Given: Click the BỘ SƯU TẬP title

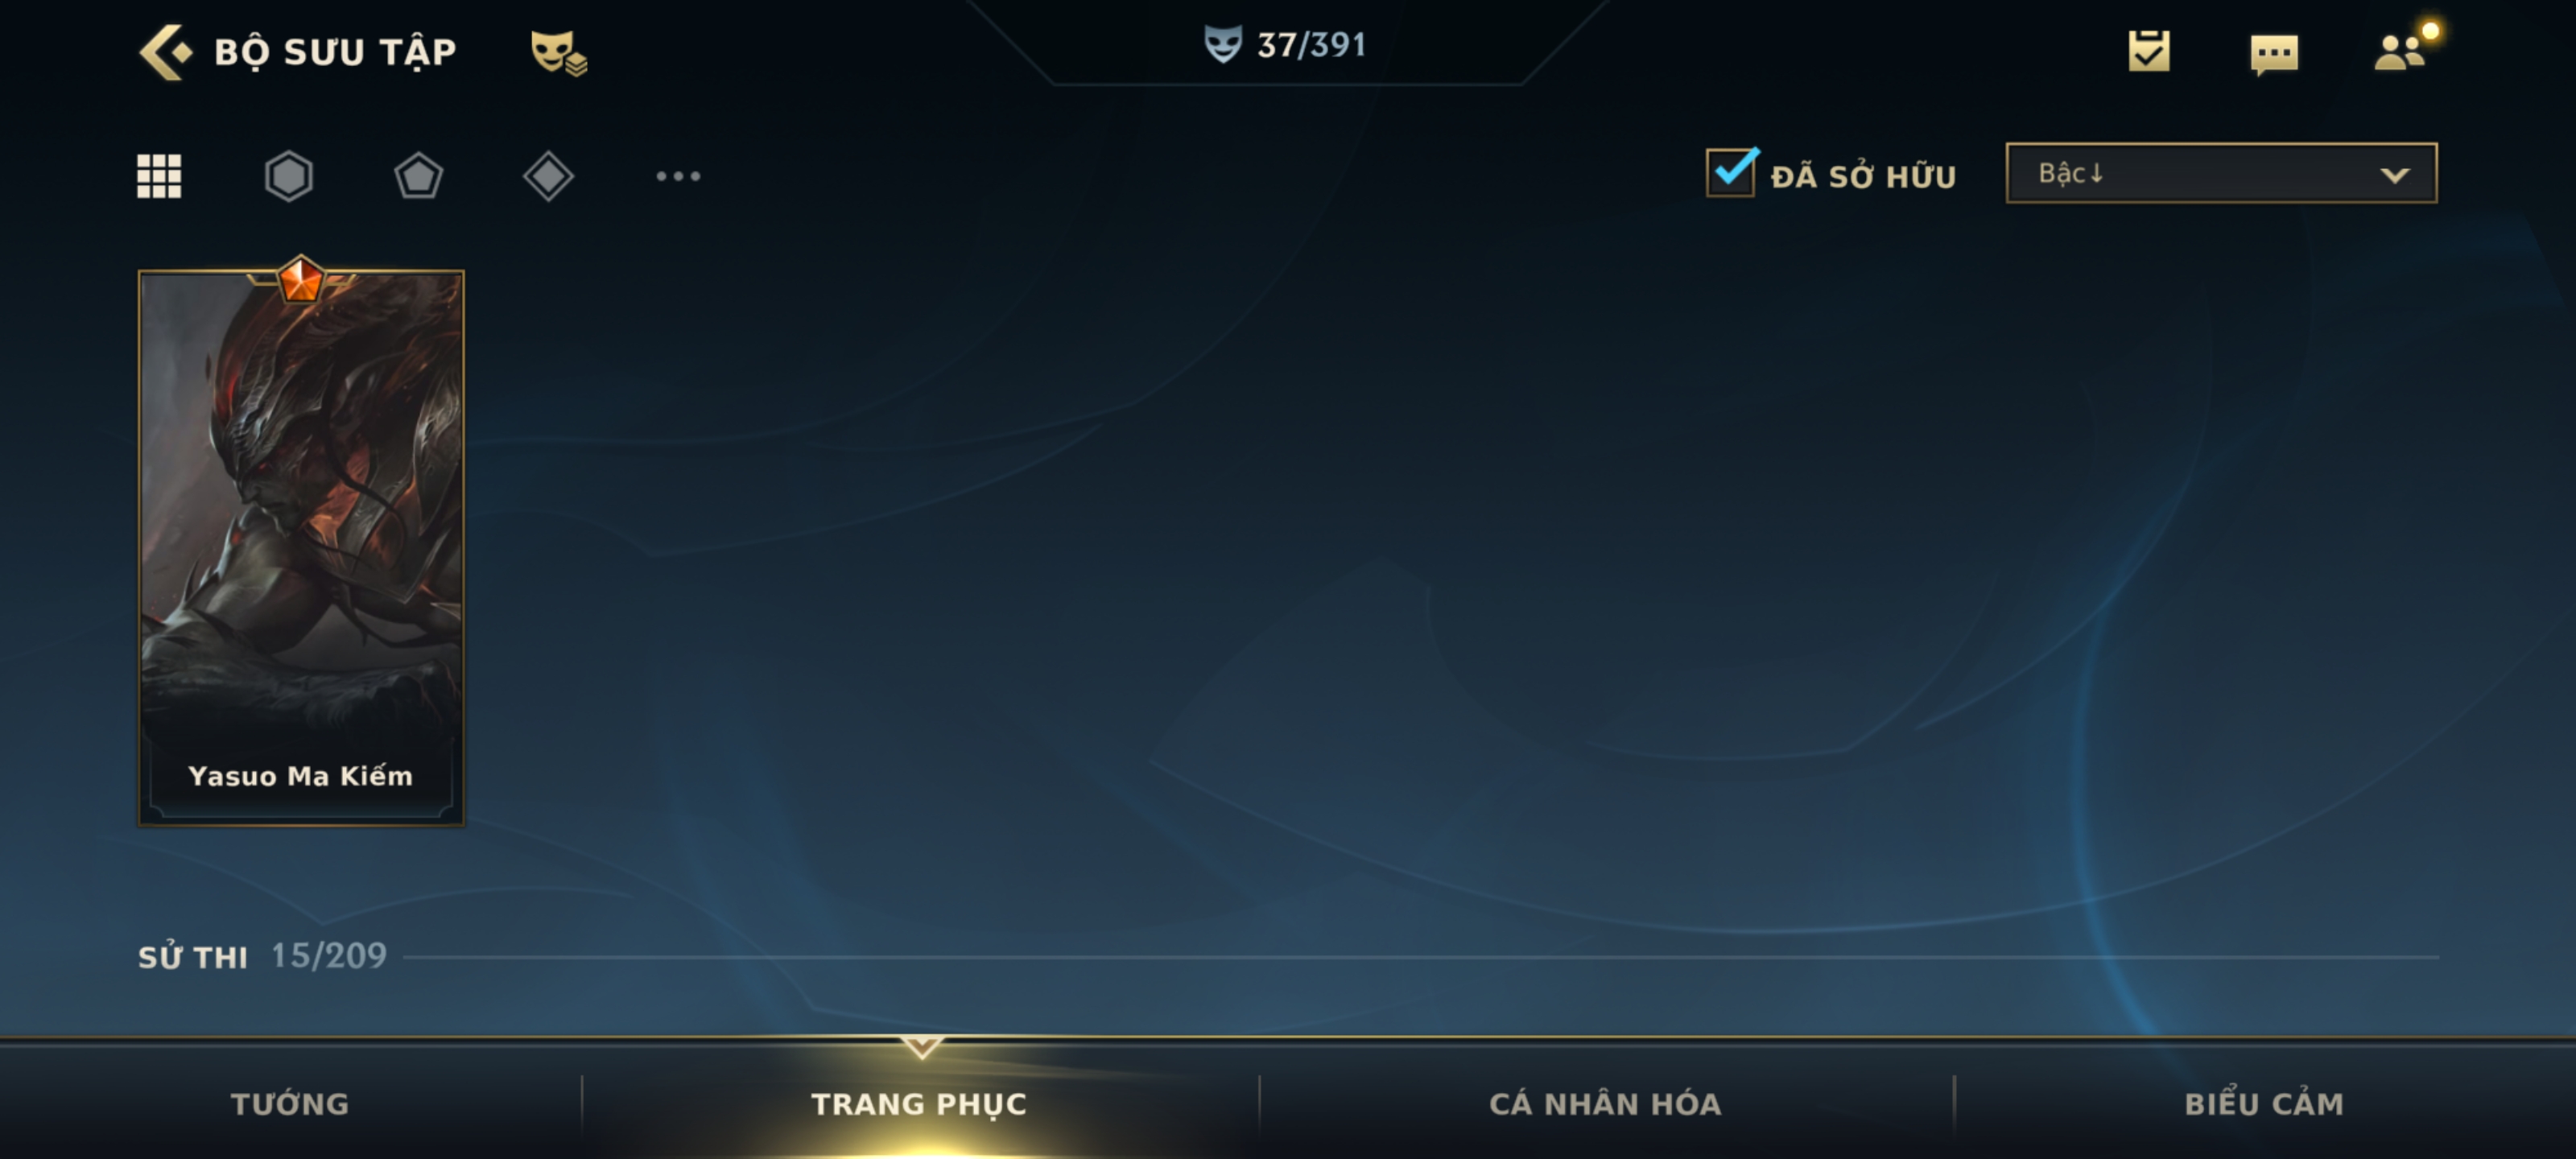Looking at the screenshot, I should tap(335, 52).
